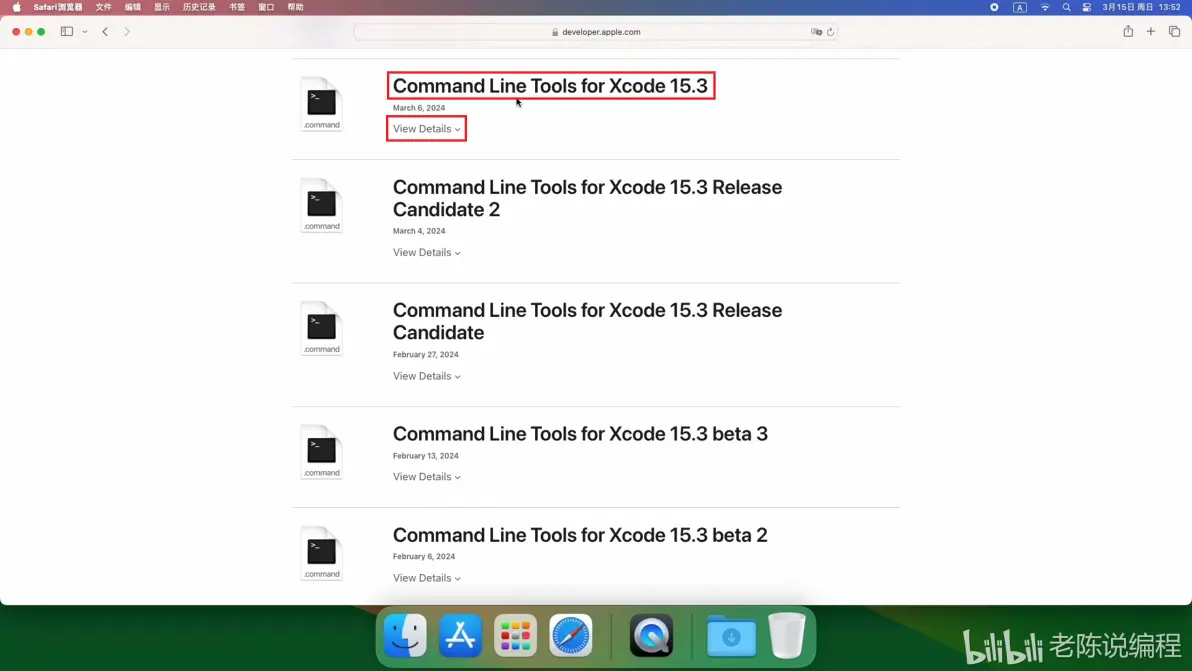The width and height of the screenshot is (1192, 671).
Task: Toggle the Safari sidebar
Action: 67,32
